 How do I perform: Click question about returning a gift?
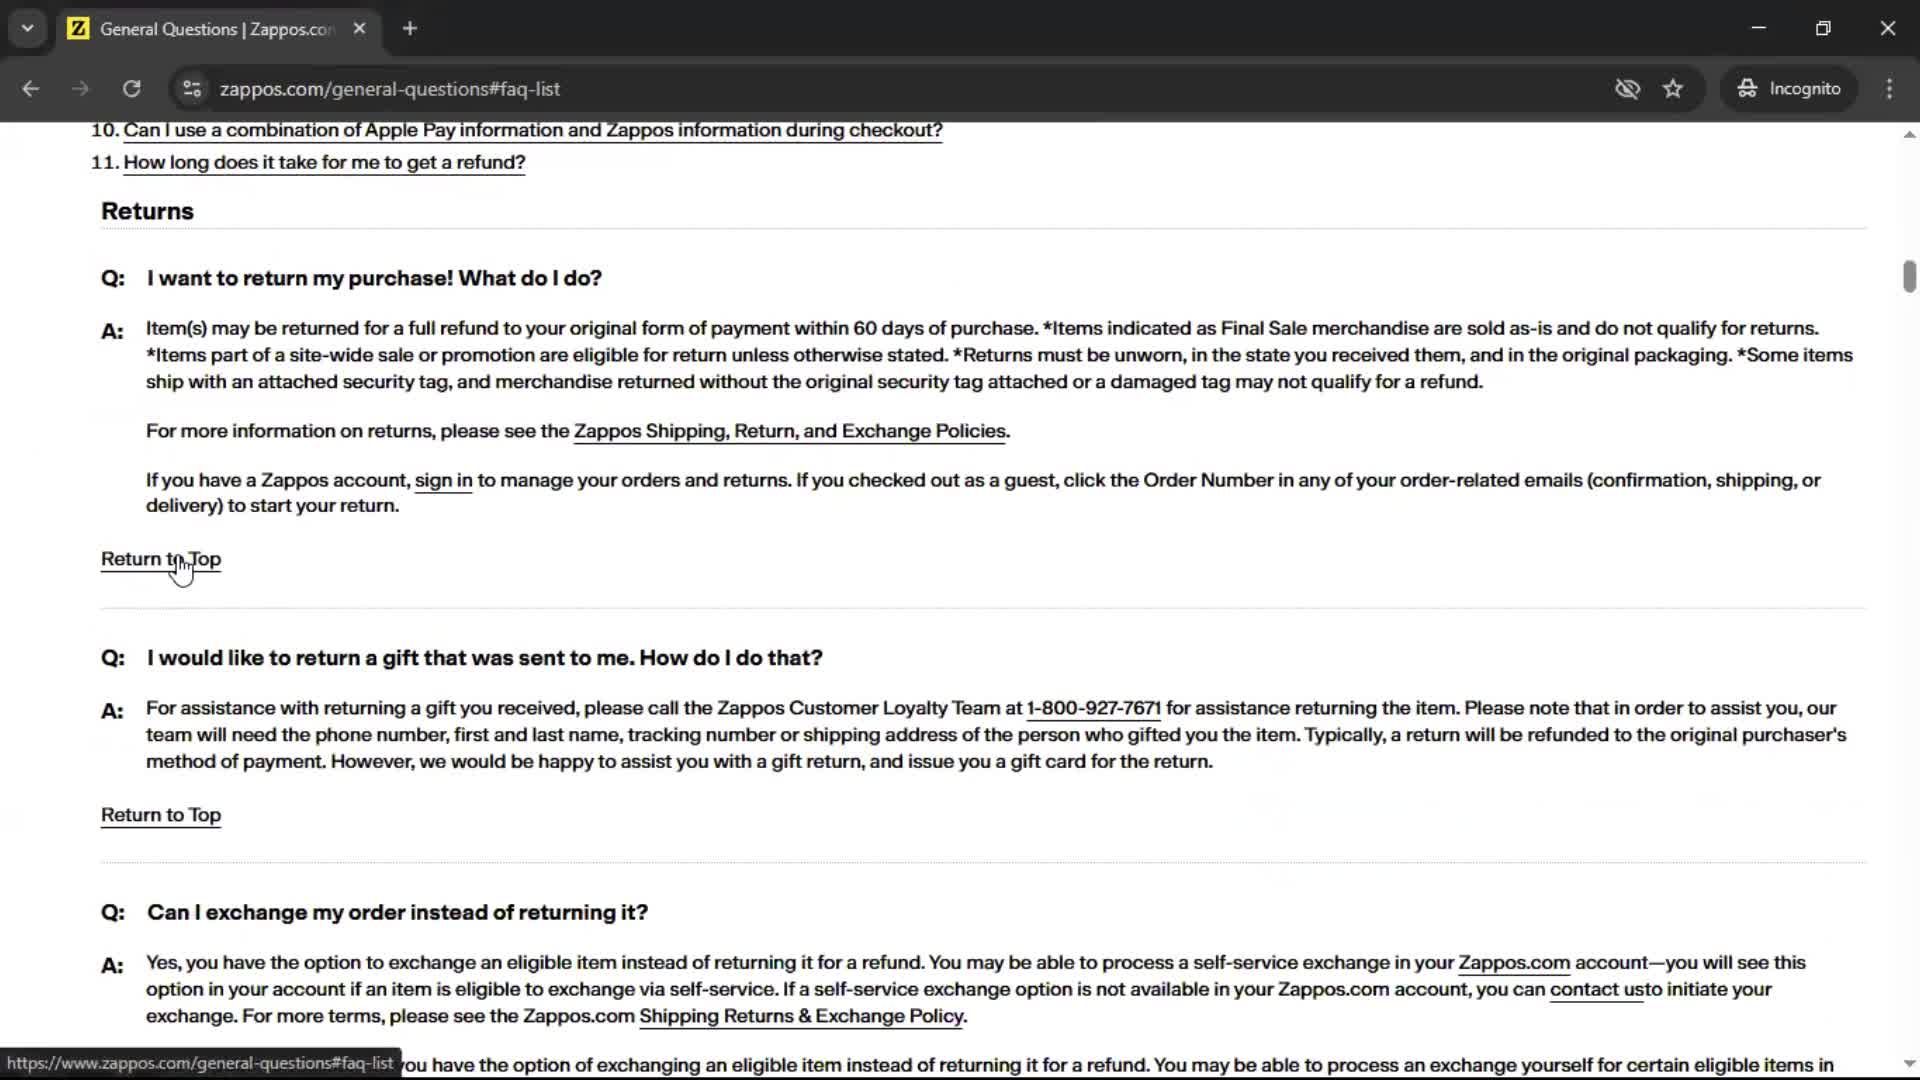[485, 658]
